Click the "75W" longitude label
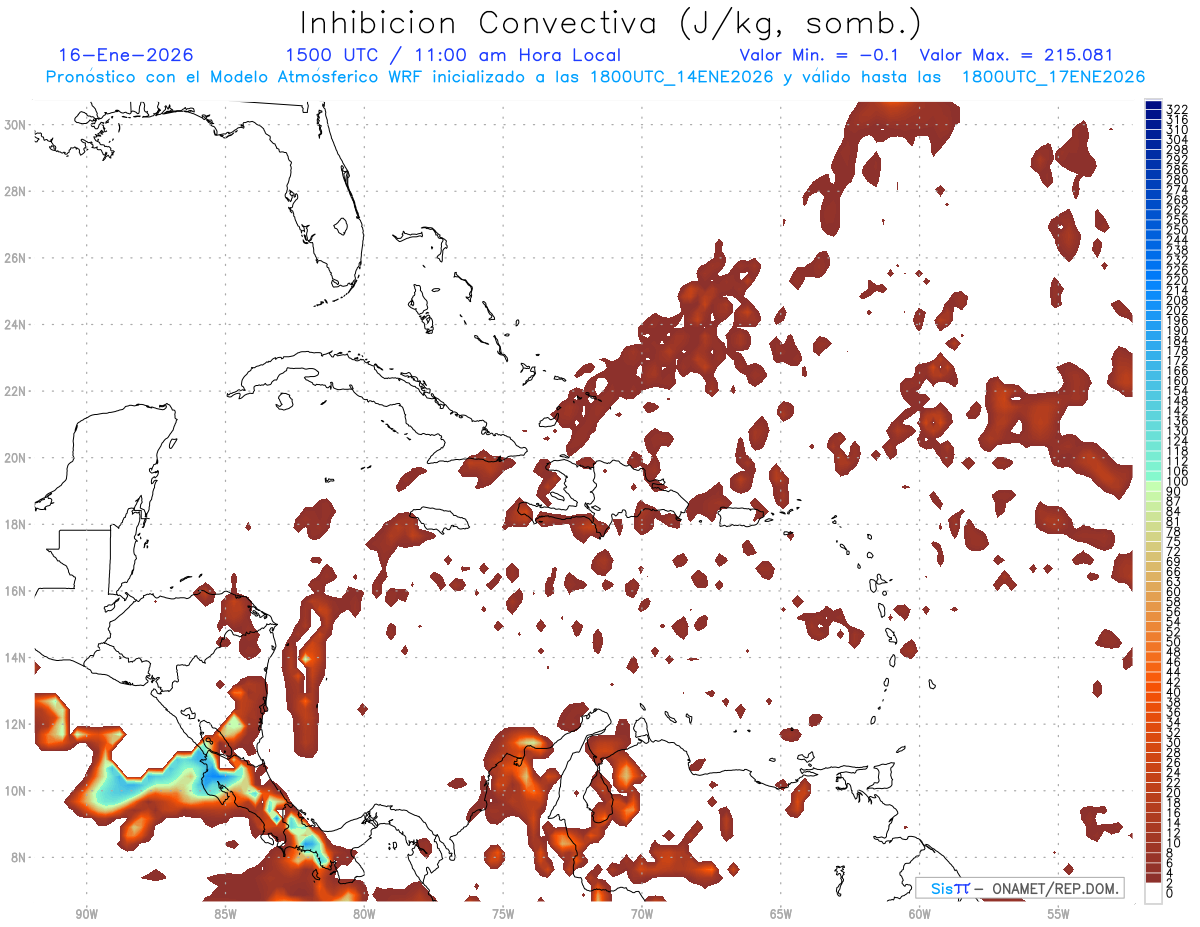 tap(503, 913)
